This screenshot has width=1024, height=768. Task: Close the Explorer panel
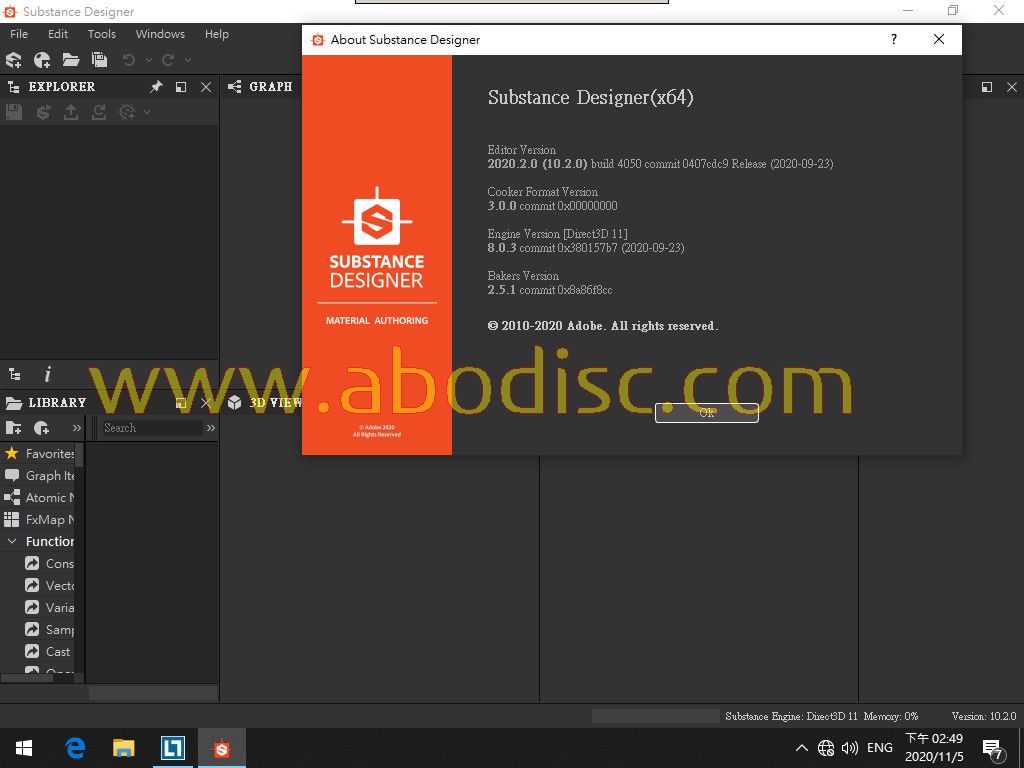click(206, 87)
